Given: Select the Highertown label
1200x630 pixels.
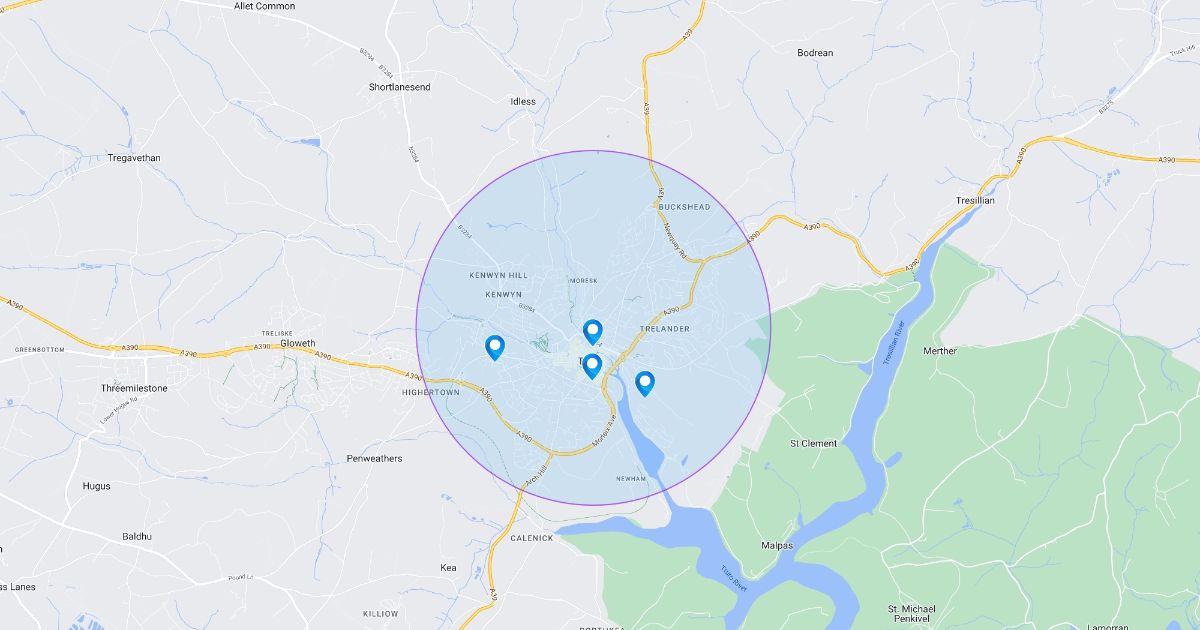Looking at the screenshot, I should pyautogui.click(x=430, y=392).
